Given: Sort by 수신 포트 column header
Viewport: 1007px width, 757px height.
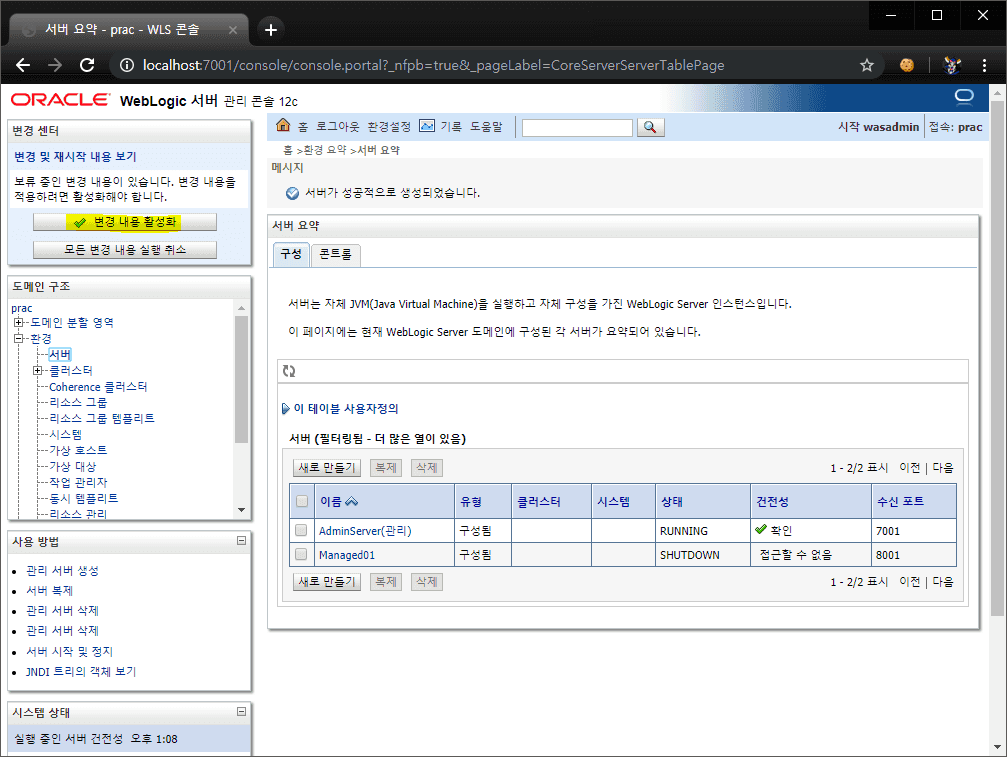Looking at the screenshot, I should [900, 501].
